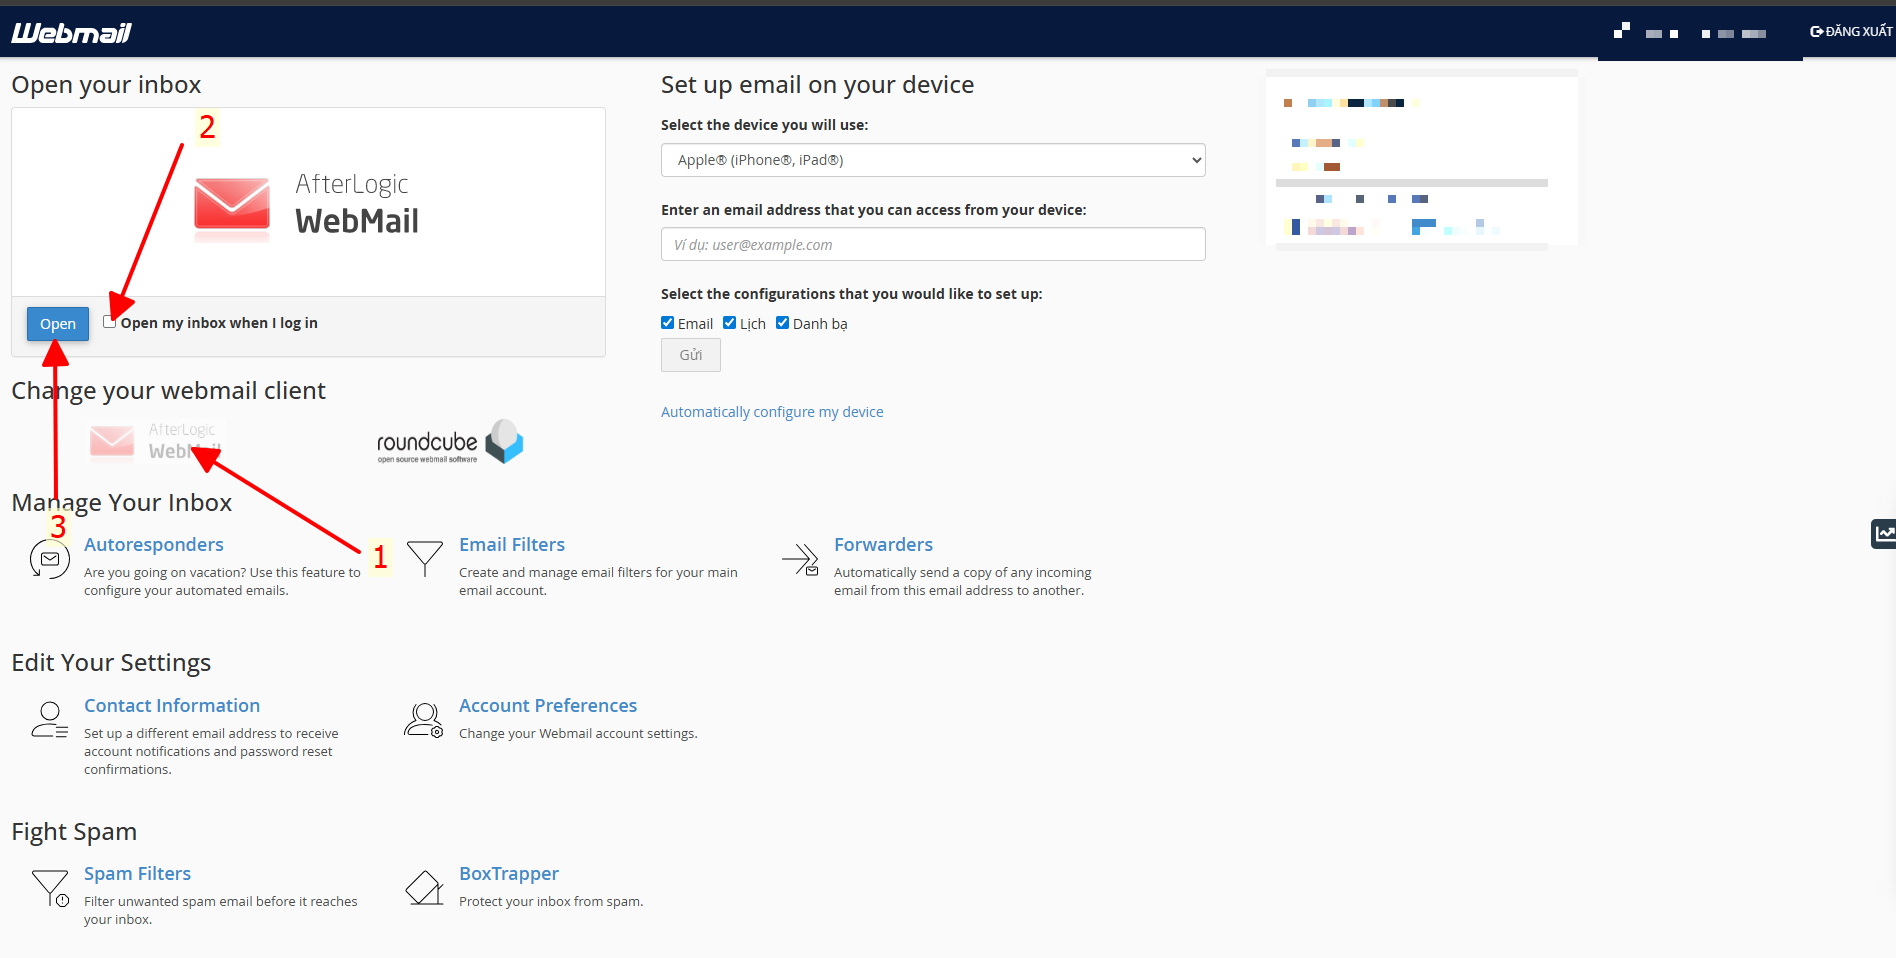Image resolution: width=1896 pixels, height=958 pixels.
Task: Enable "Open my inbox when I log in"
Action: pos(109,321)
